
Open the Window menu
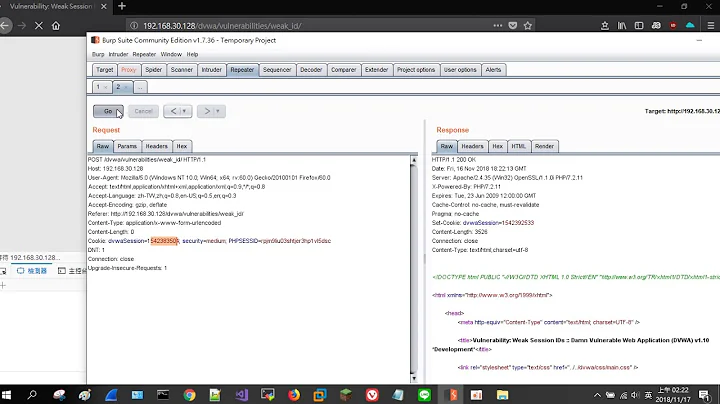tap(171, 54)
